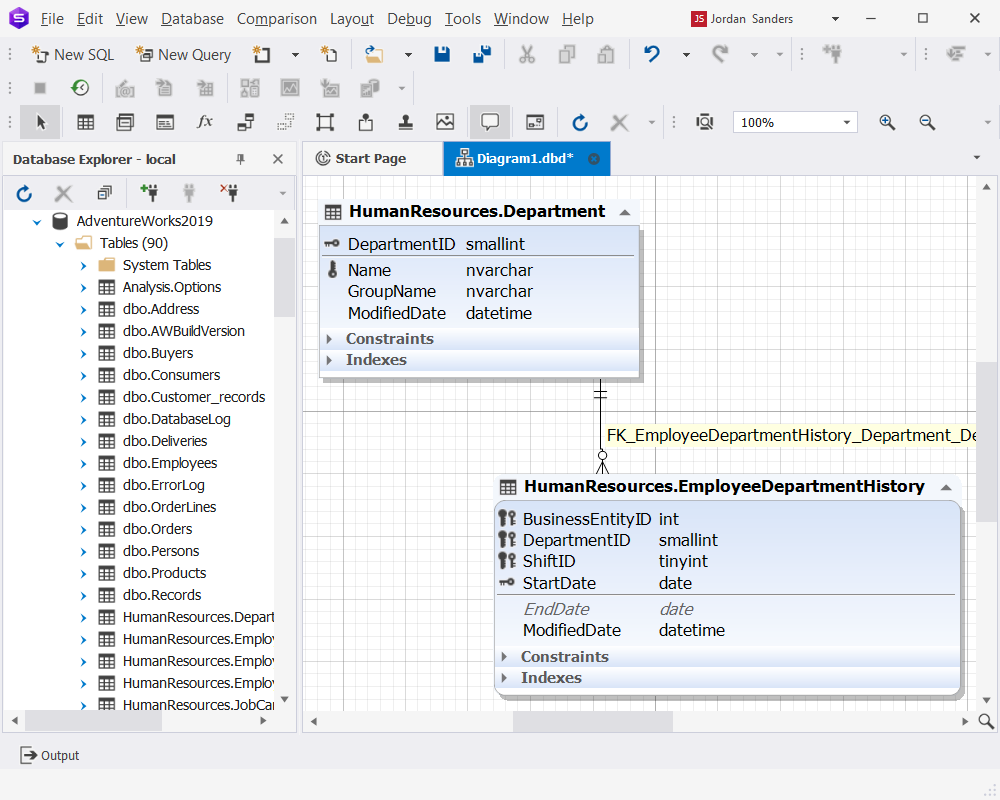Open the Layout menu
This screenshot has width=1000, height=800.
(351, 19)
